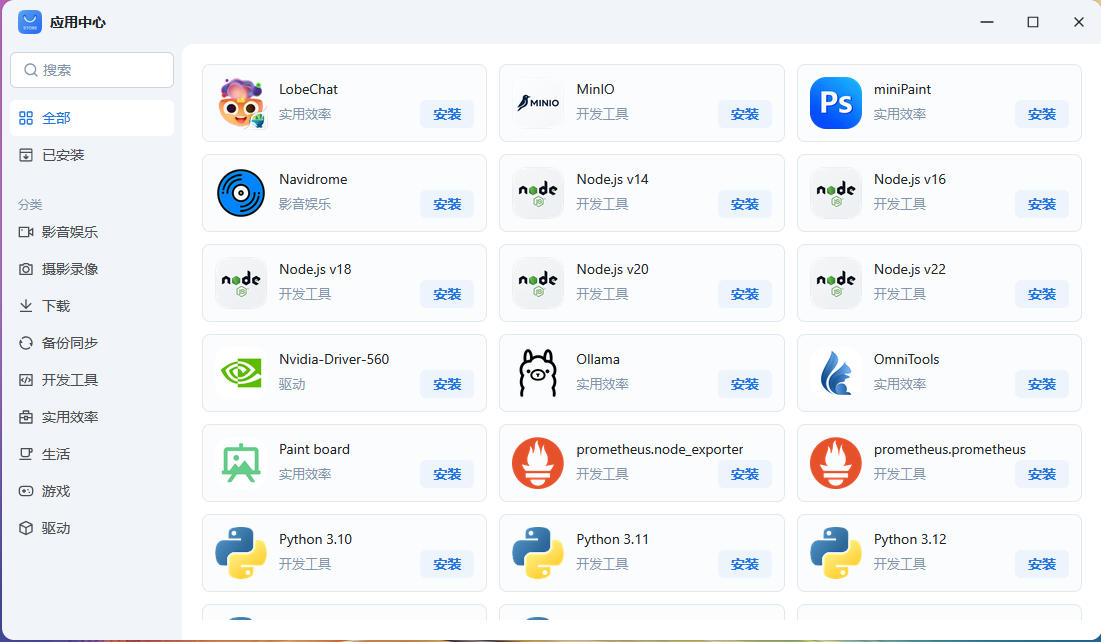Select the 开发工具 category
The image size is (1101, 642).
[92, 380]
